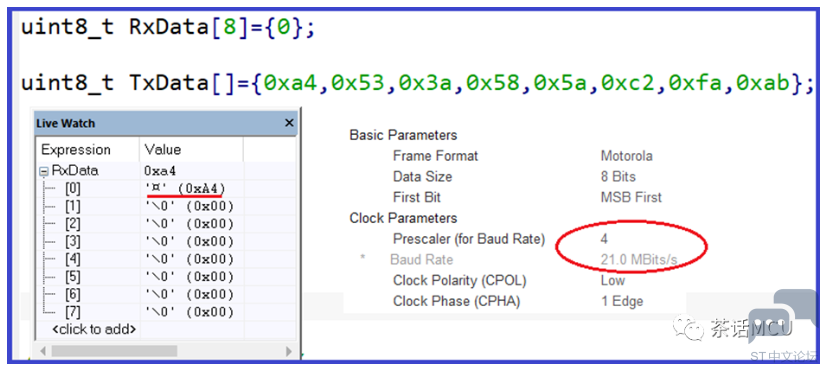Click the Prescaler (for Baud Rate) label
Image resolution: width=827 pixels, height=372 pixels.
(x=468, y=239)
